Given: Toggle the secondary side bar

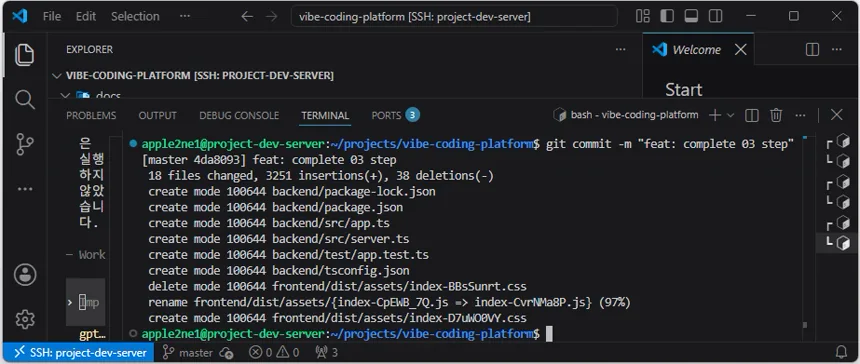Looking at the screenshot, I should tap(715, 16).
